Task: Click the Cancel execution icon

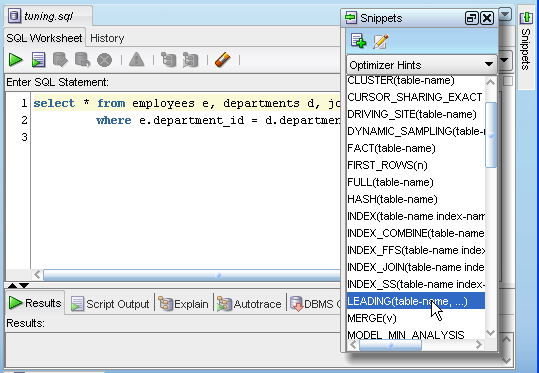Action: (104, 60)
